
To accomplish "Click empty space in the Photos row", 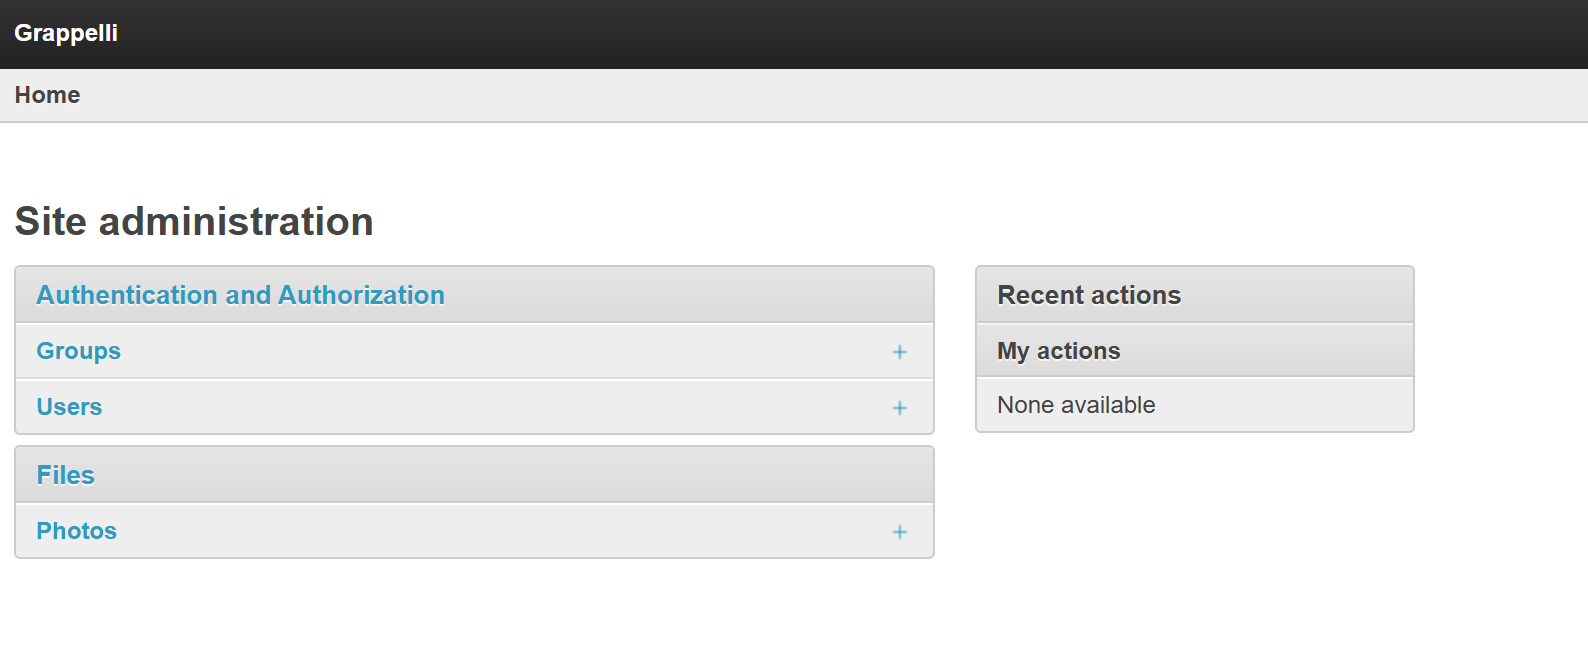I will pos(500,532).
